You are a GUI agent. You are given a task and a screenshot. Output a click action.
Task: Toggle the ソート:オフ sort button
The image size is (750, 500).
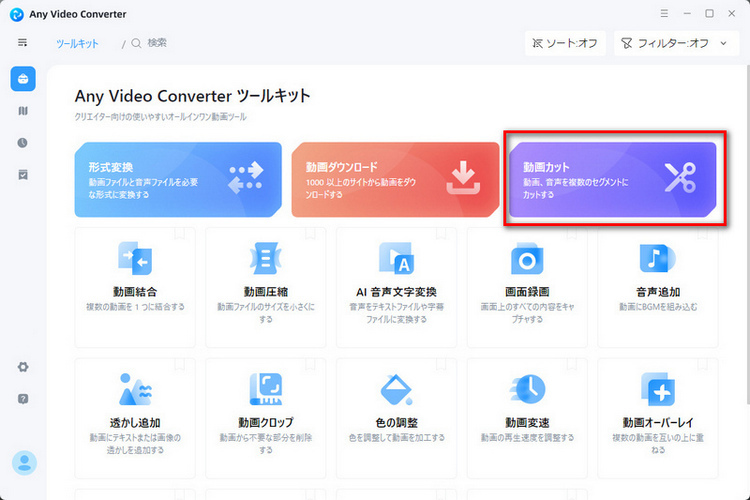[x=565, y=43]
